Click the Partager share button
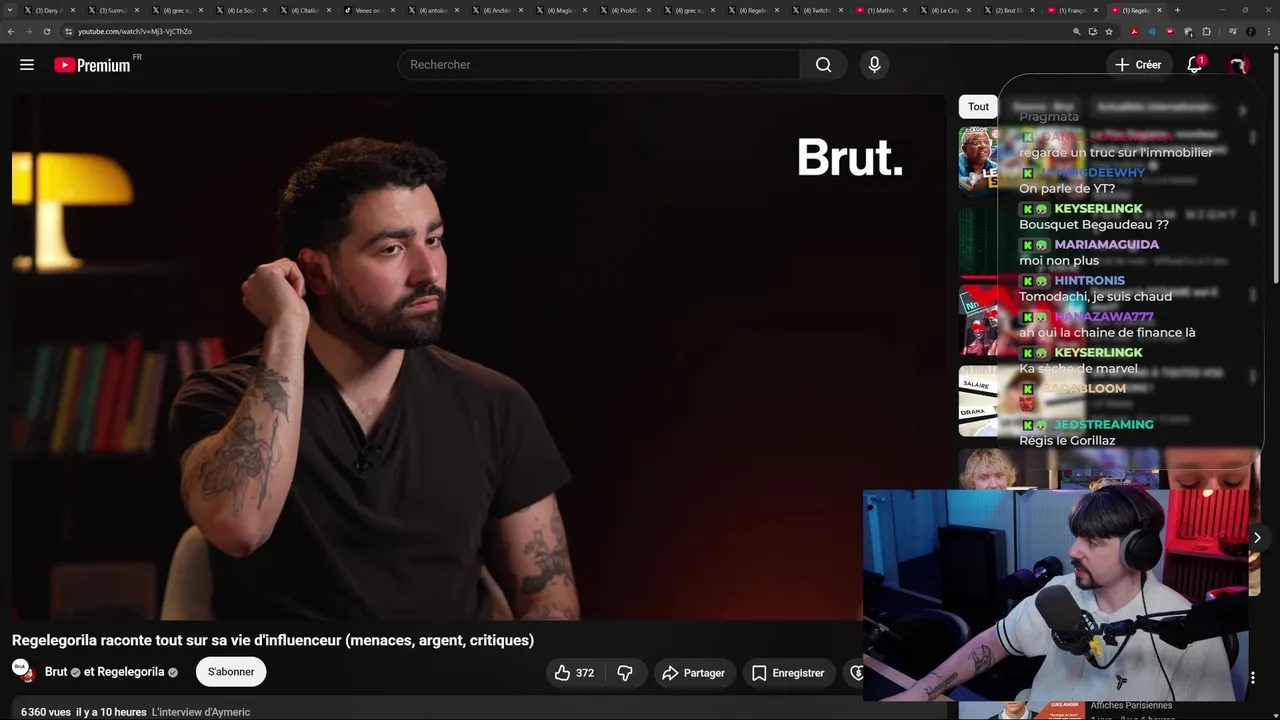This screenshot has width=1280, height=720. click(693, 673)
